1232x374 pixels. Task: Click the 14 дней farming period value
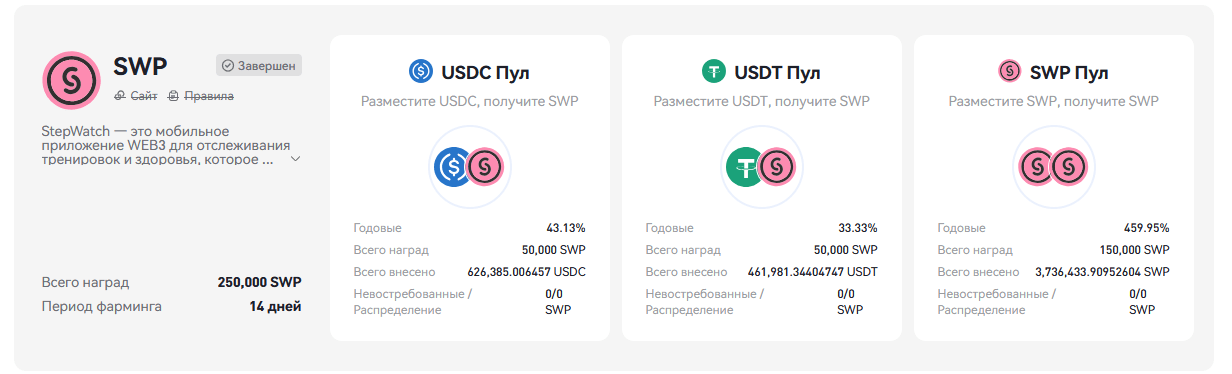(275, 306)
